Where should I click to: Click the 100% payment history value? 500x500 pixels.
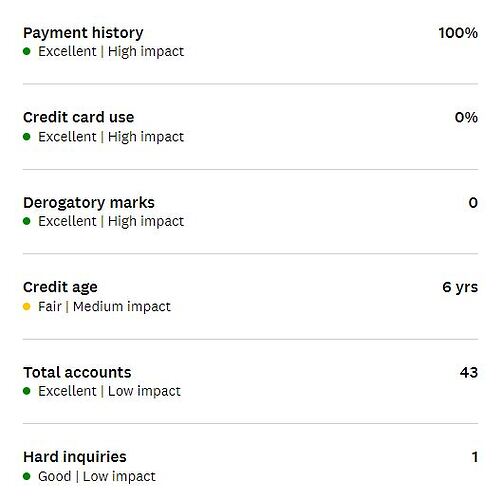pos(458,33)
